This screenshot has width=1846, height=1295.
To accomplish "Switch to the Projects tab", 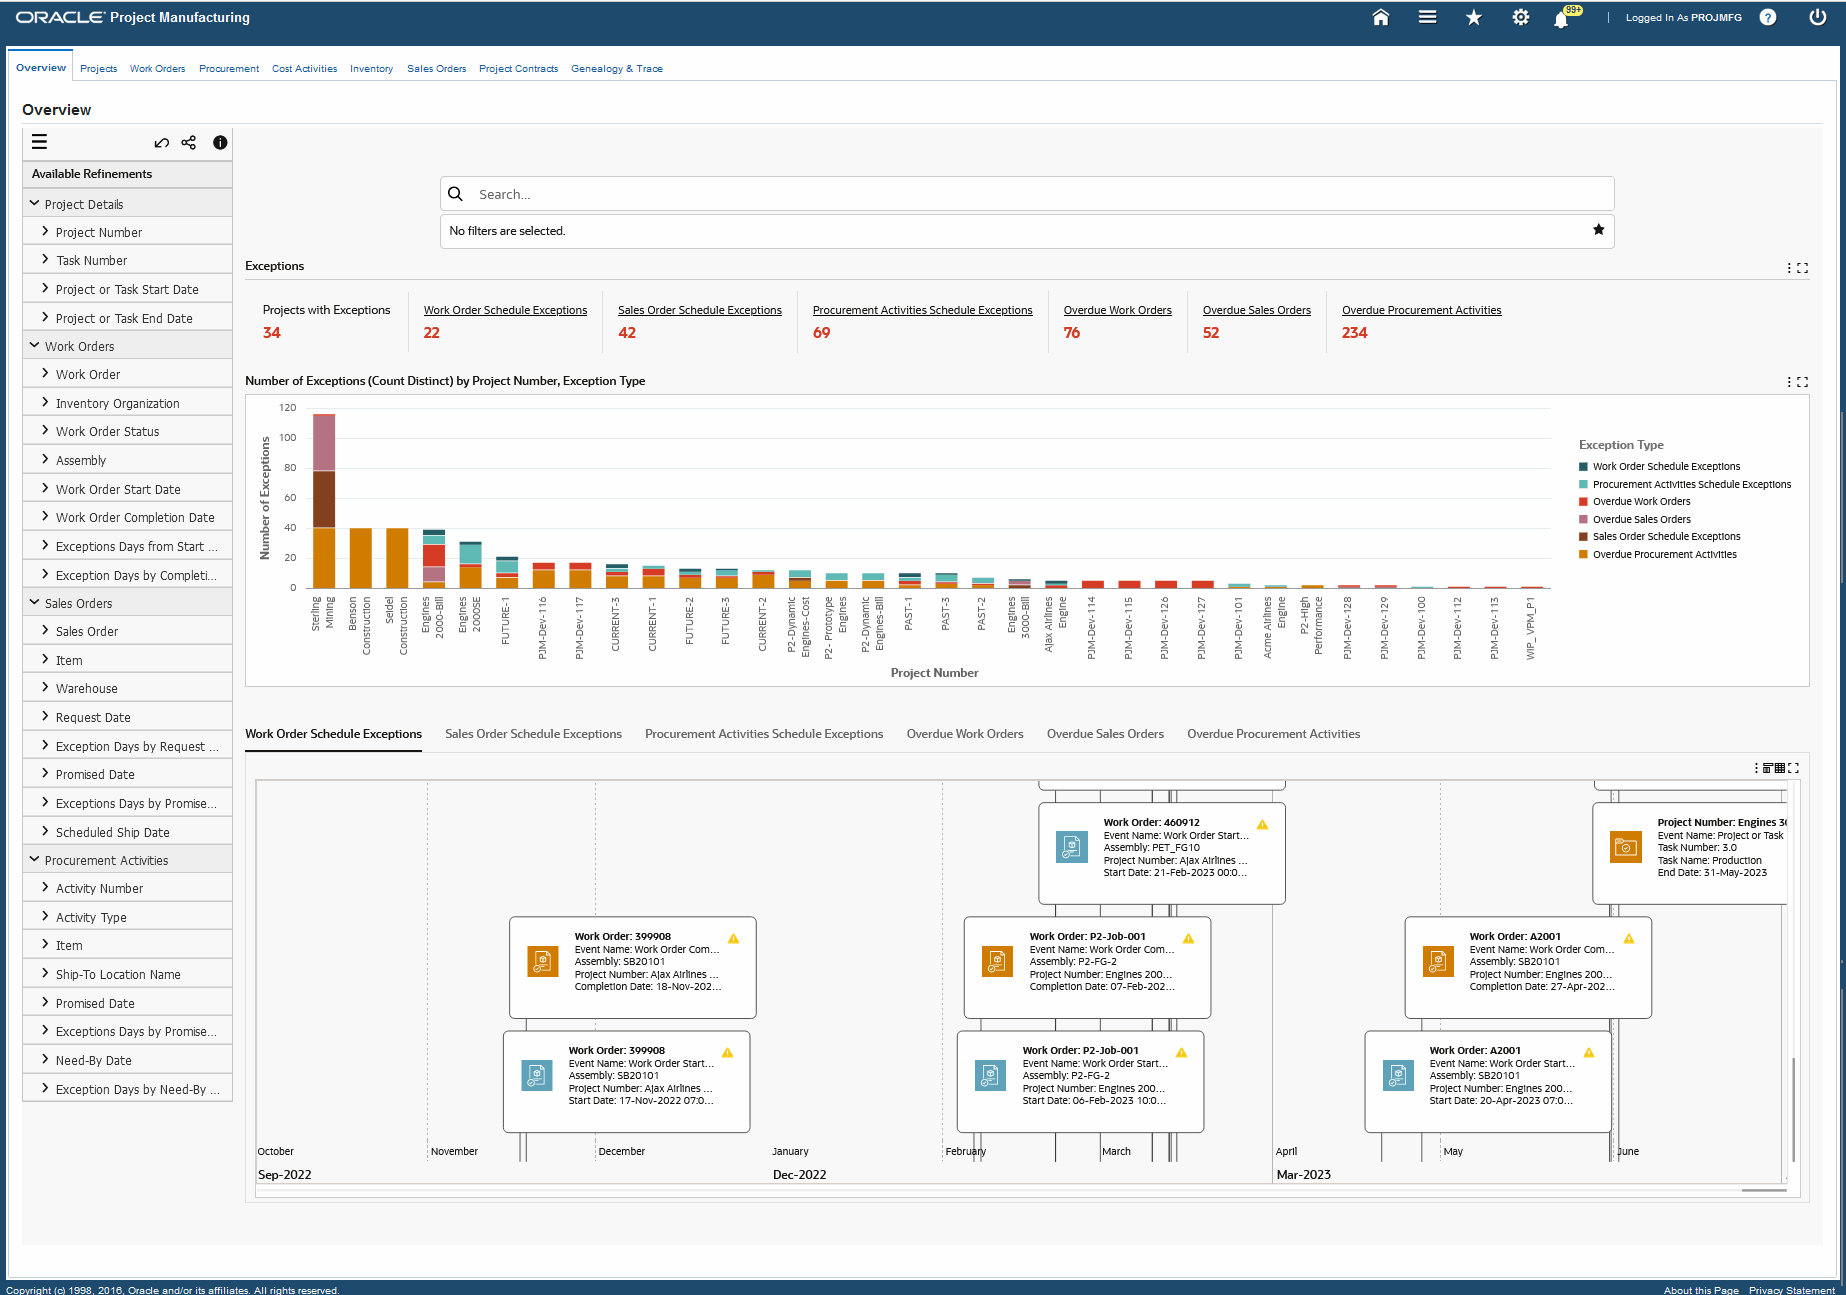I will pos(98,69).
